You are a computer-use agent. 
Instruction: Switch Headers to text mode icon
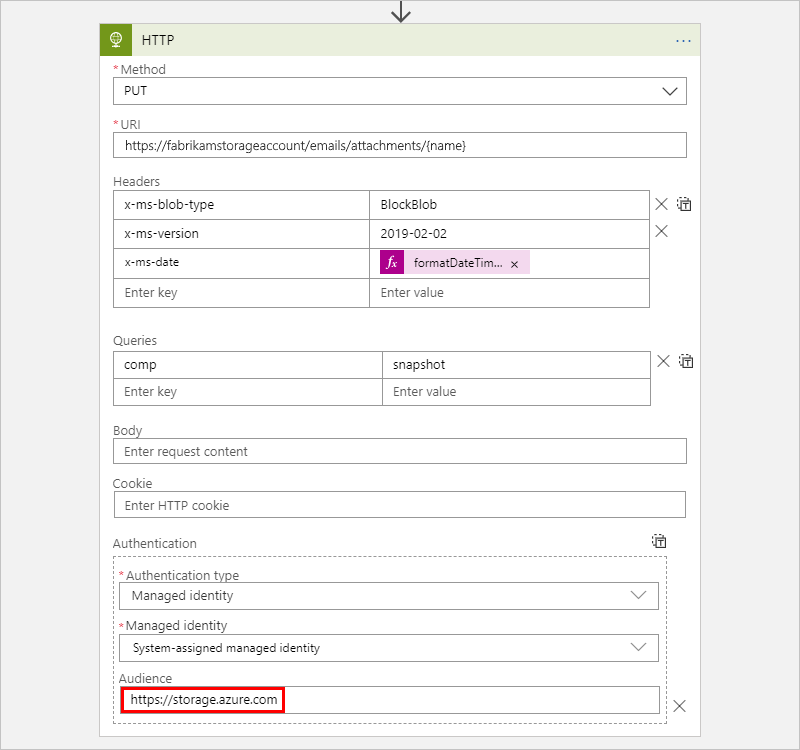685,204
